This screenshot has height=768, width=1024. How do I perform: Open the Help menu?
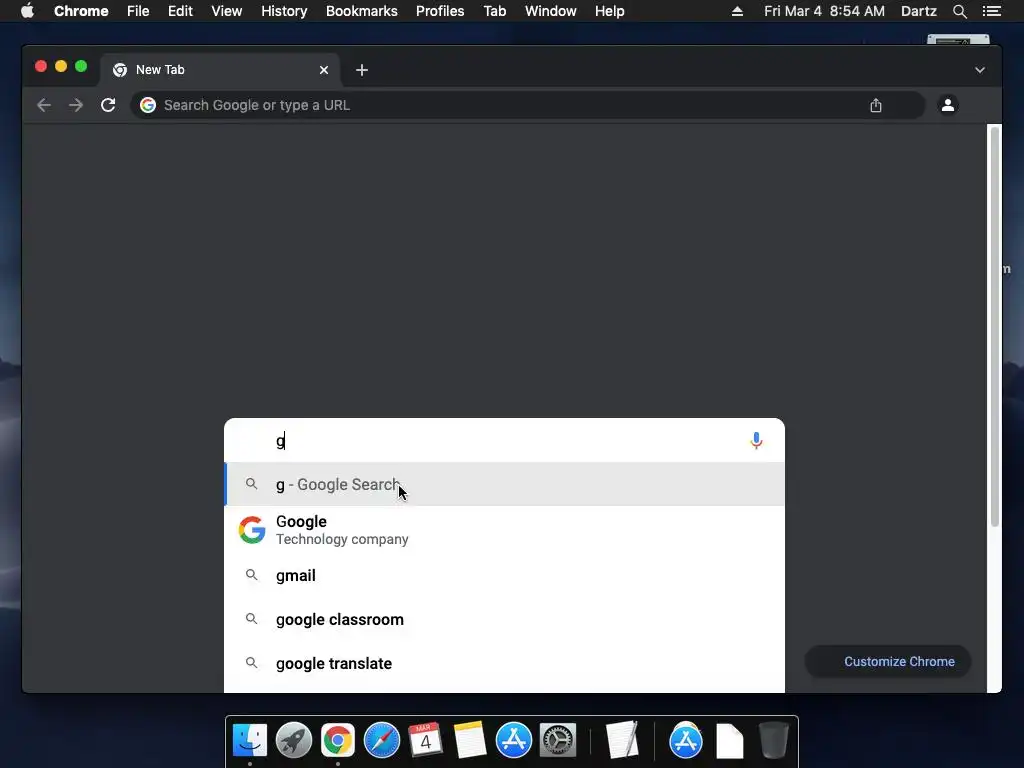(609, 11)
